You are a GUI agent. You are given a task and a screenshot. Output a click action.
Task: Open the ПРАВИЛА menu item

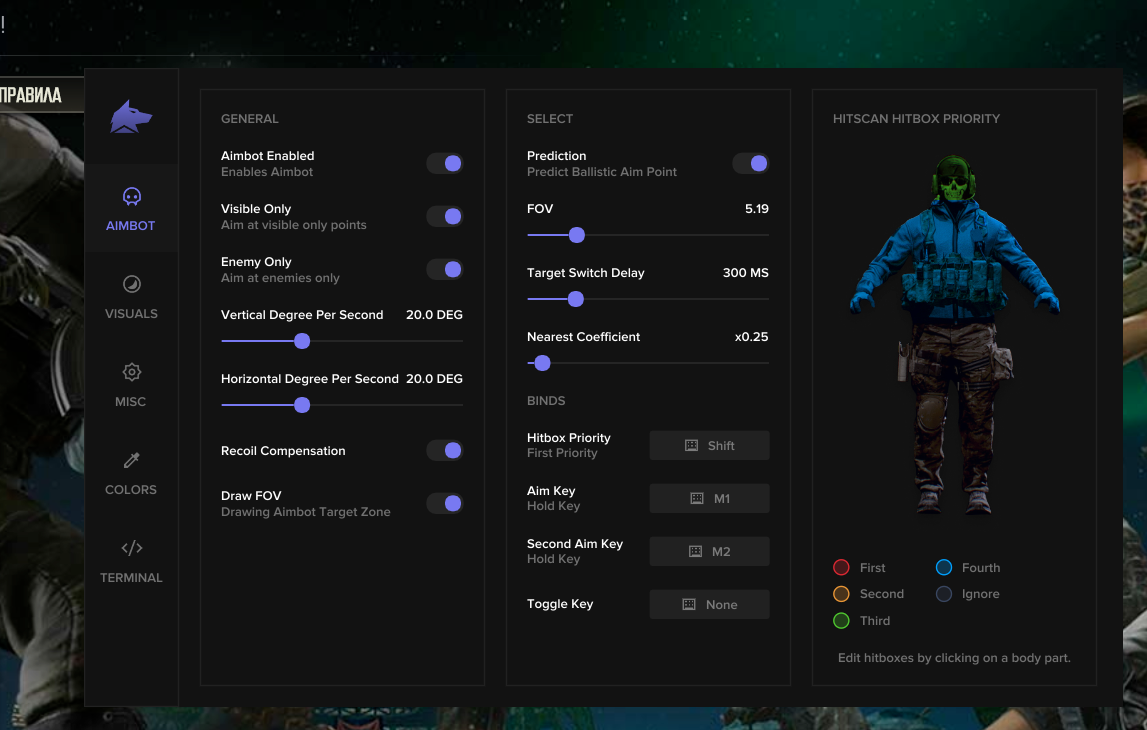[x=30, y=93]
